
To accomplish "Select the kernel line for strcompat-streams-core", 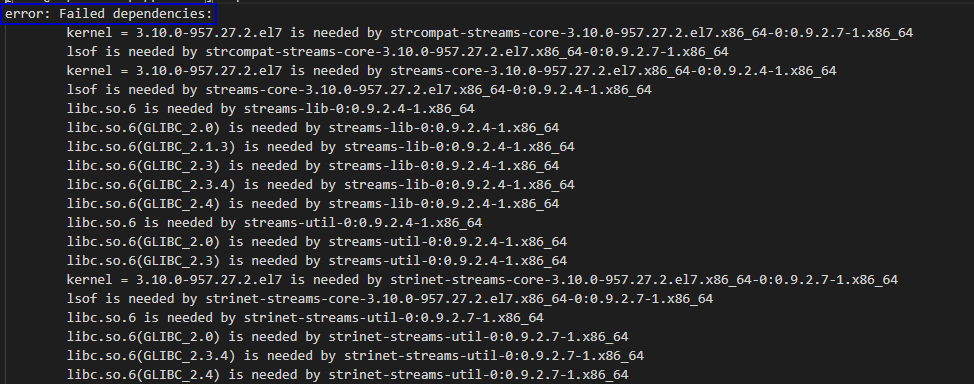I will pyautogui.click(x=489, y=33).
